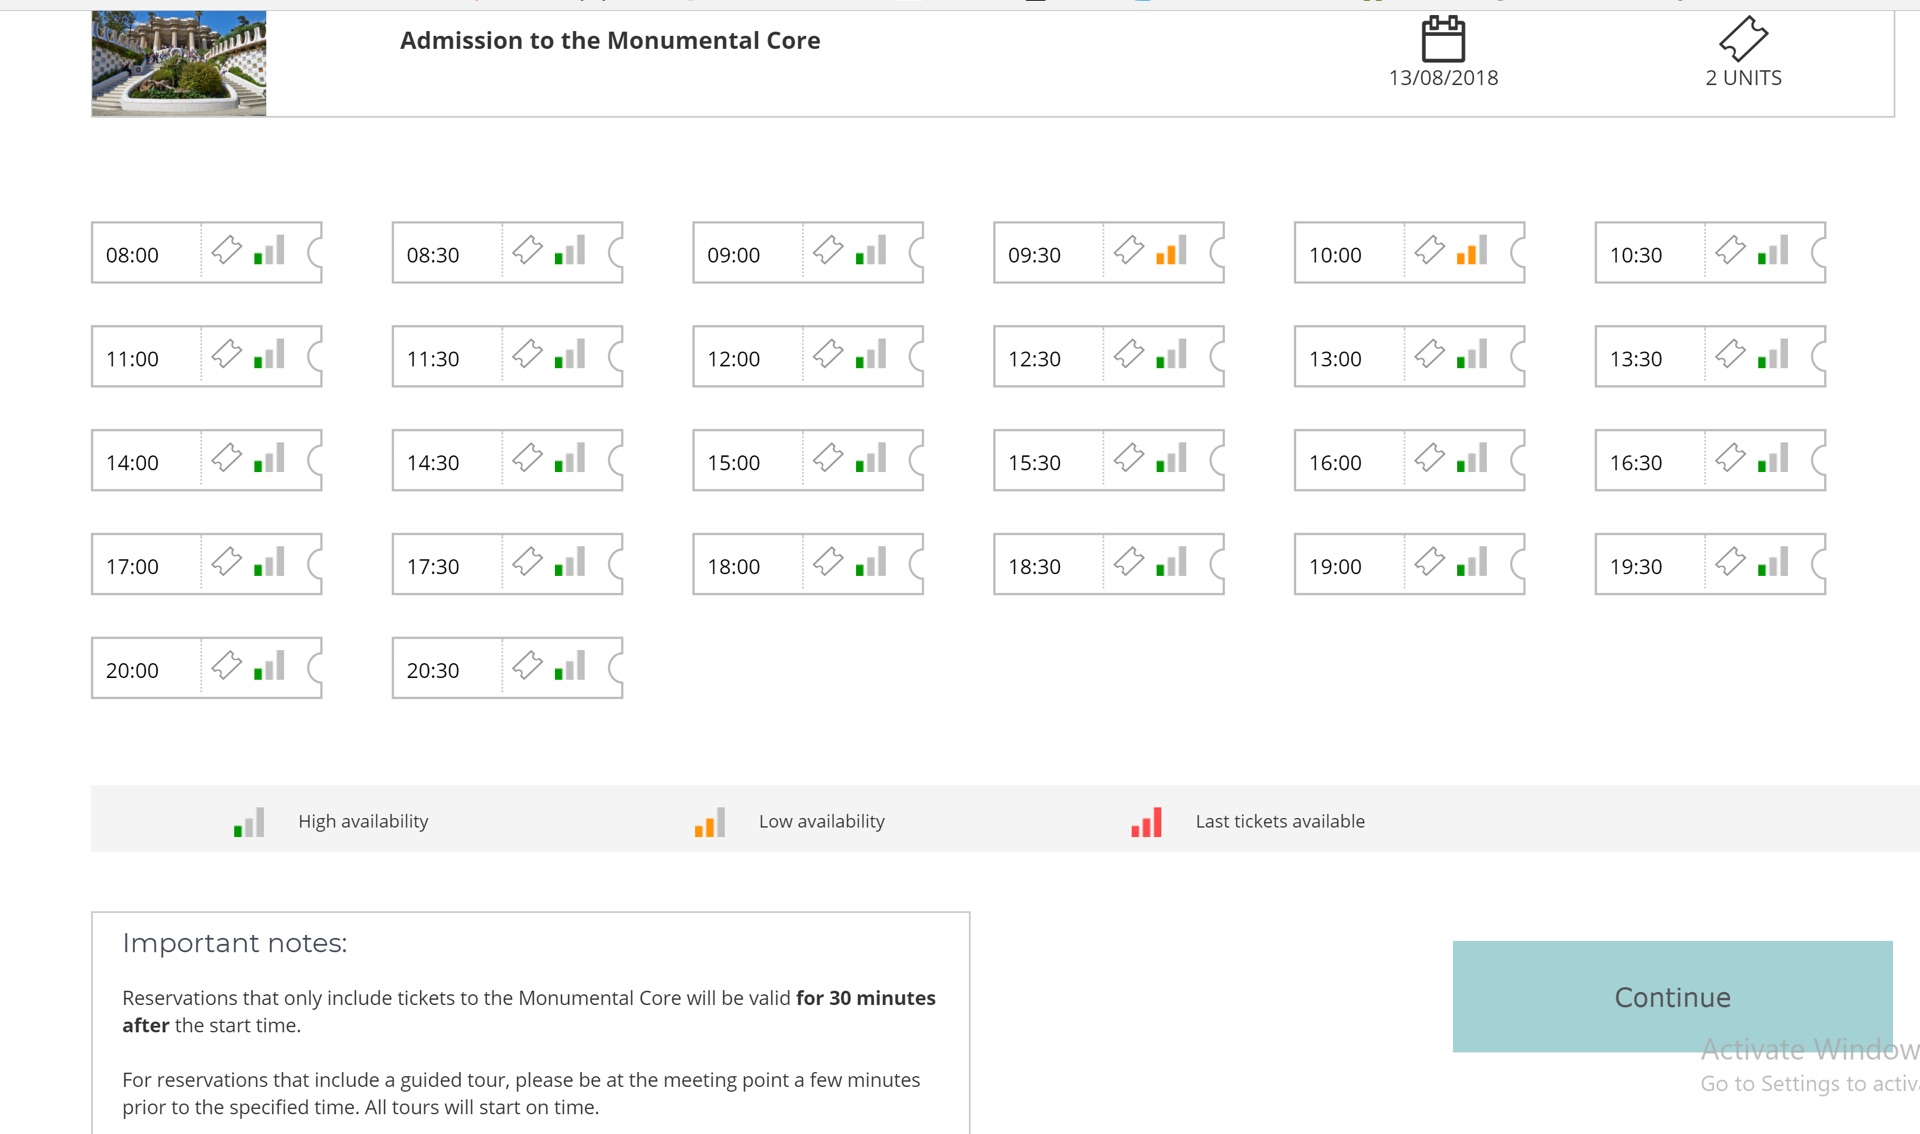
Task: Click the ticket icon in the 18:30 slot
Action: coord(1129,561)
